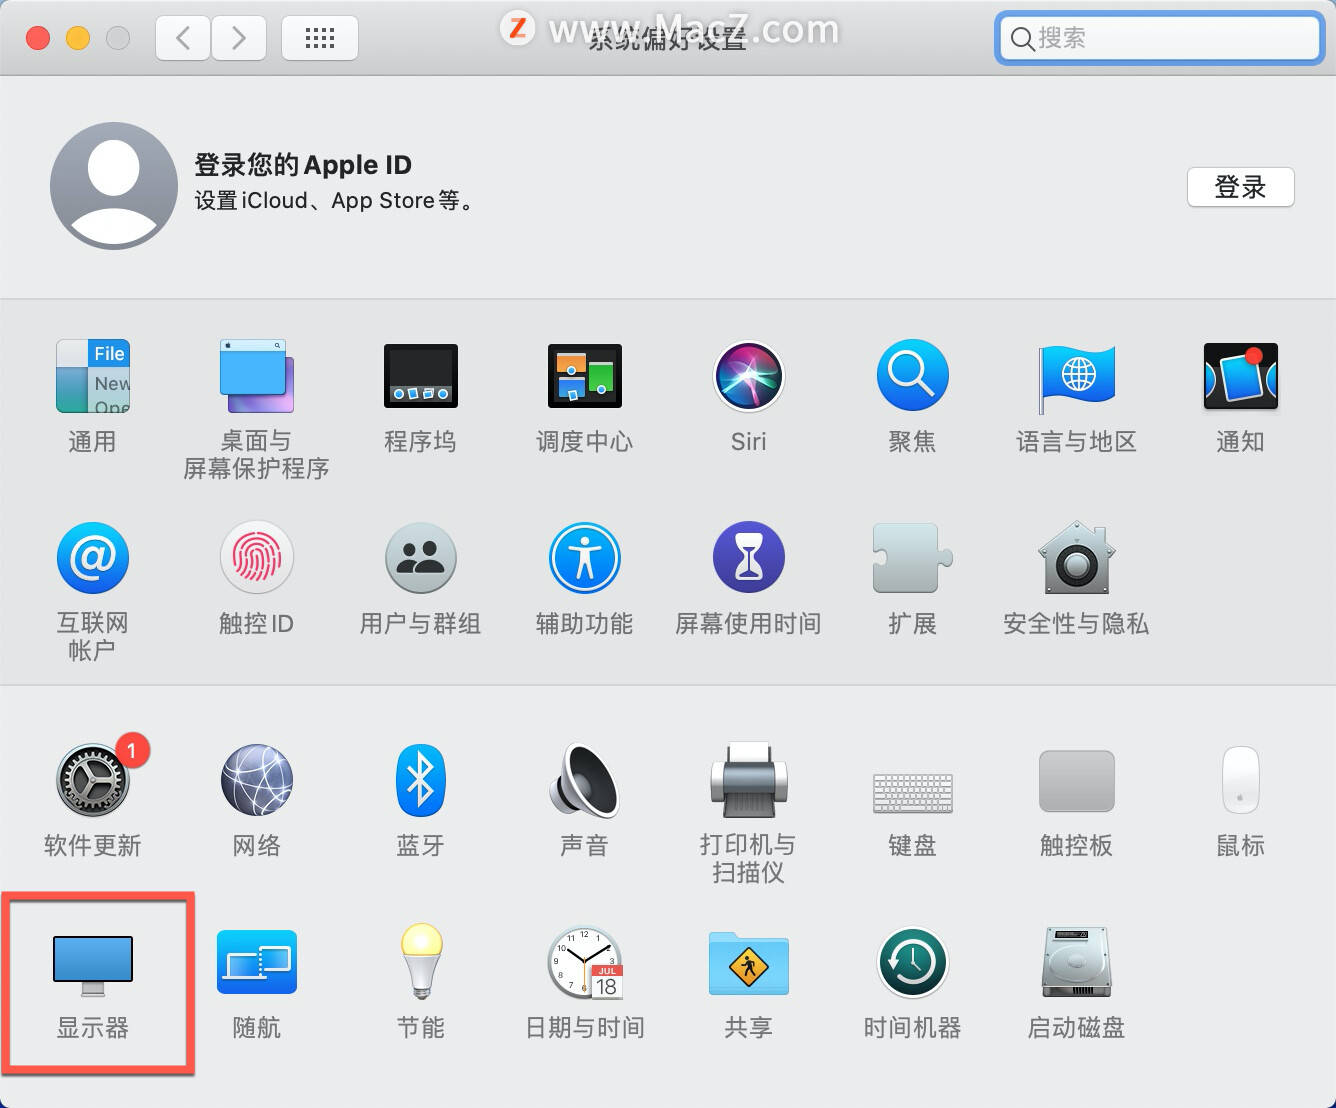
Task: Open 软件更新 with the update badge
Action: [92, 780]
